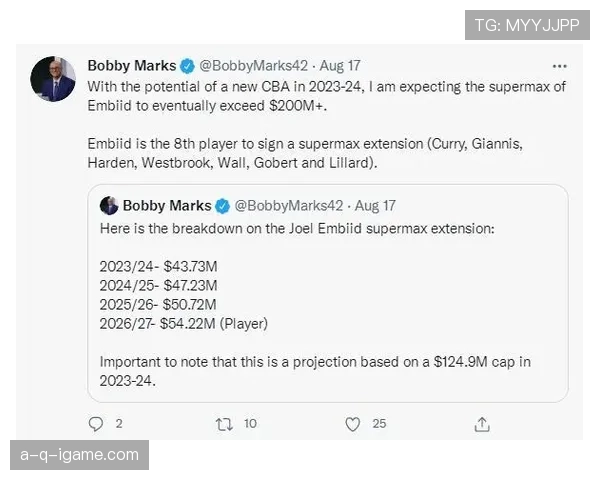Click the TG: MYYJJPP watermark label
The width and height of the screenshot is (600, 480).
pos(527,24)
